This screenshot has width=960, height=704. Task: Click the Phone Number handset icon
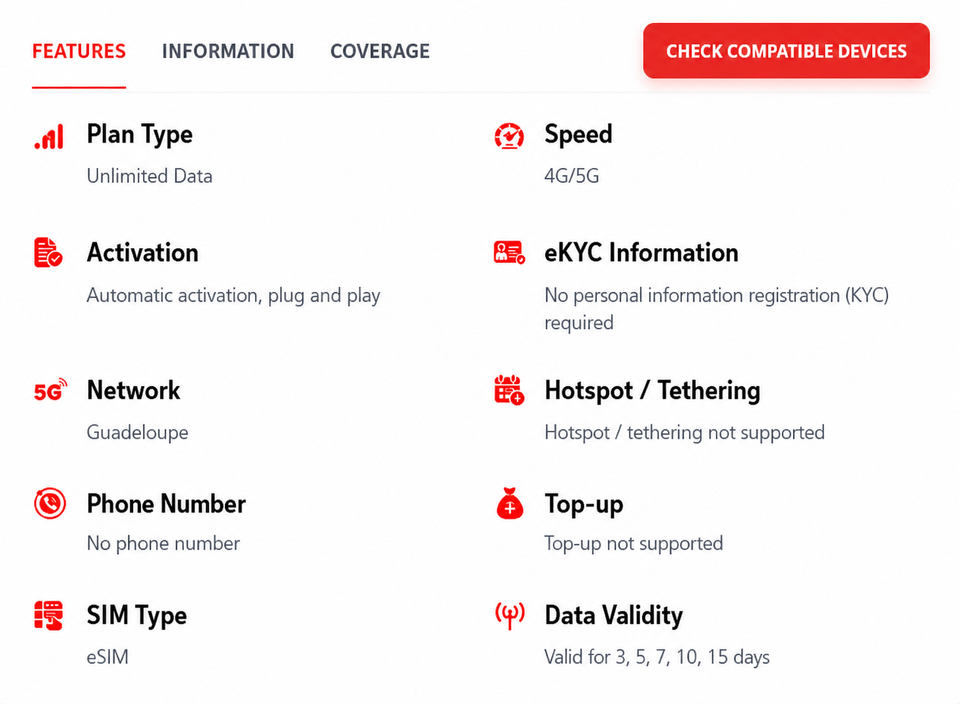coord(50,503)
